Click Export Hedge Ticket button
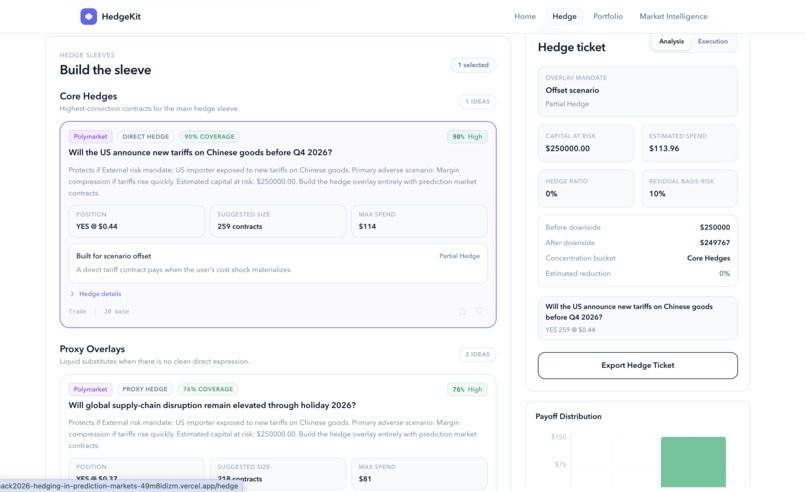 637,365
